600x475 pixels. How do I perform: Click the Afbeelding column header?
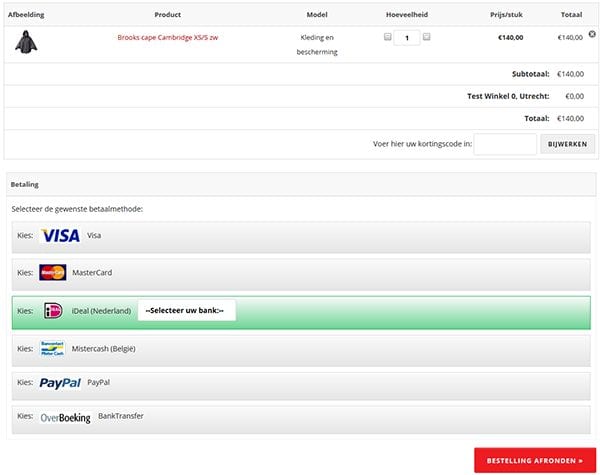point(26,15)
